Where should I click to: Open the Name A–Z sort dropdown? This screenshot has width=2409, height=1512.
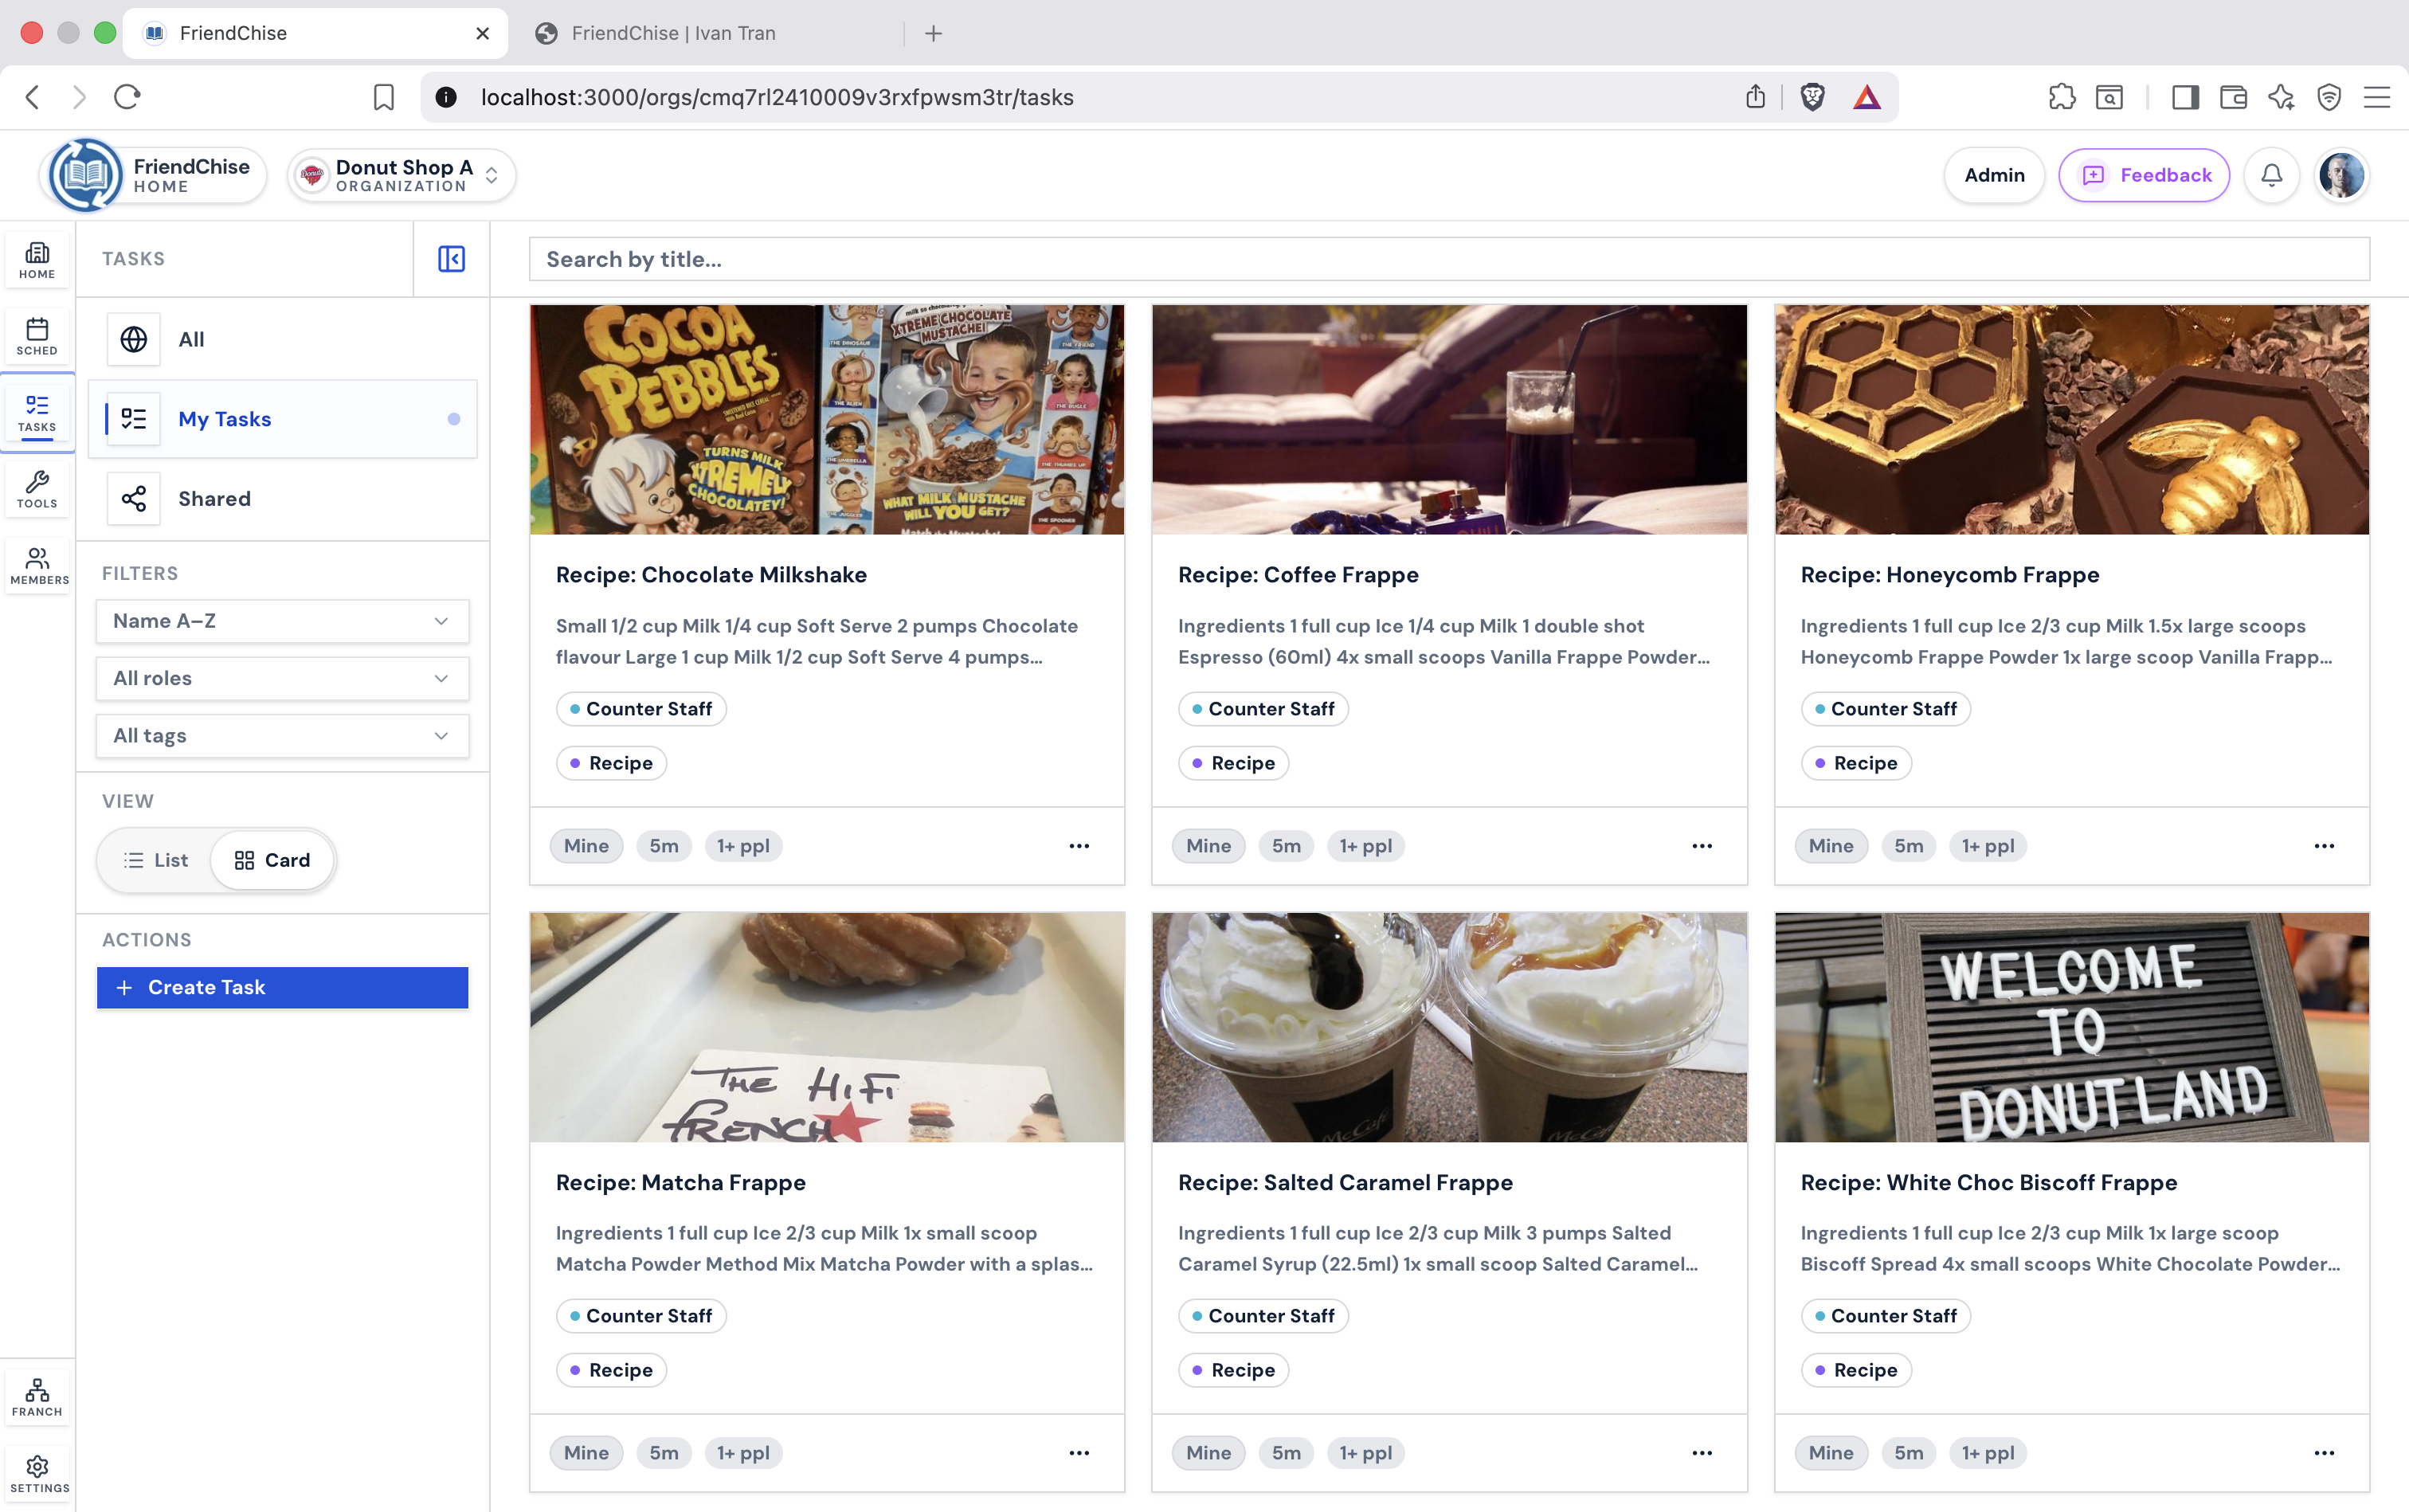click(x=282, y=621)
